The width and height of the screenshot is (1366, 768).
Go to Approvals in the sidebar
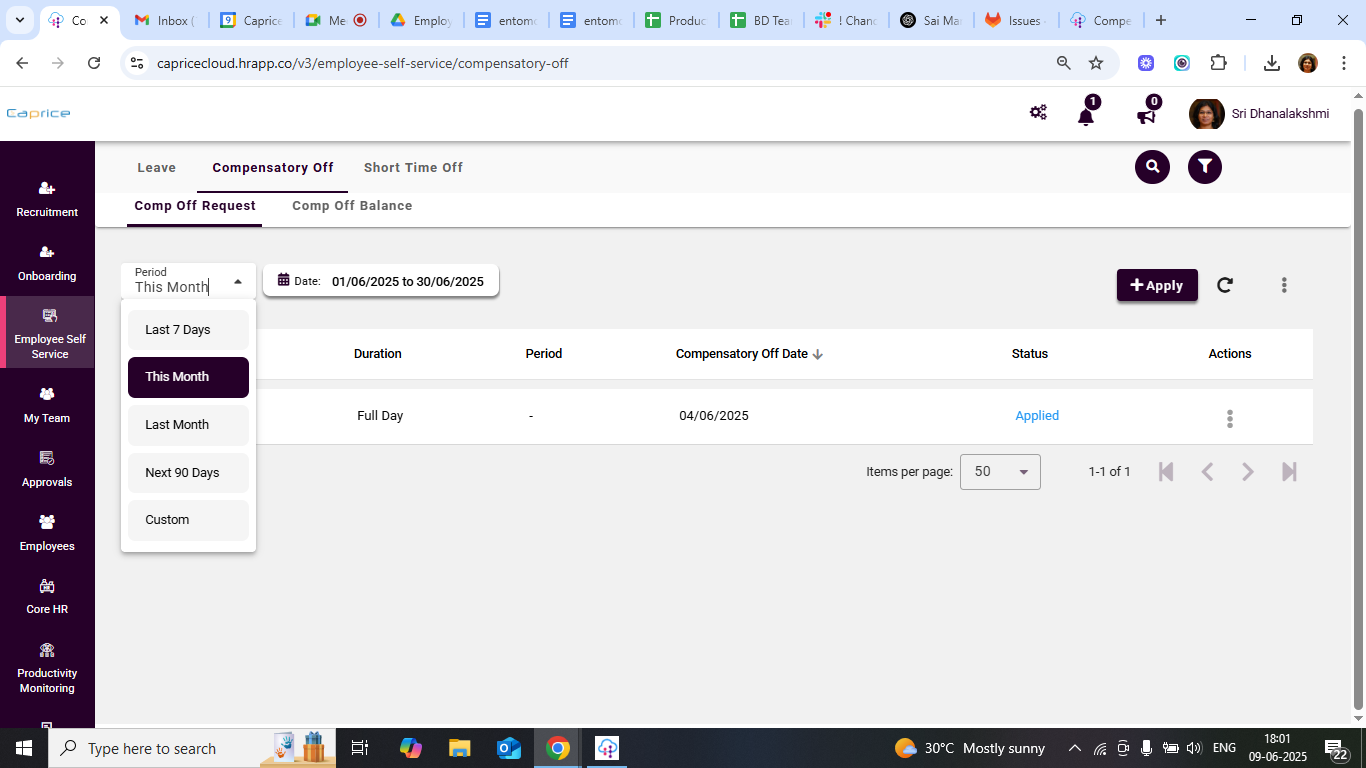point(47,469)
